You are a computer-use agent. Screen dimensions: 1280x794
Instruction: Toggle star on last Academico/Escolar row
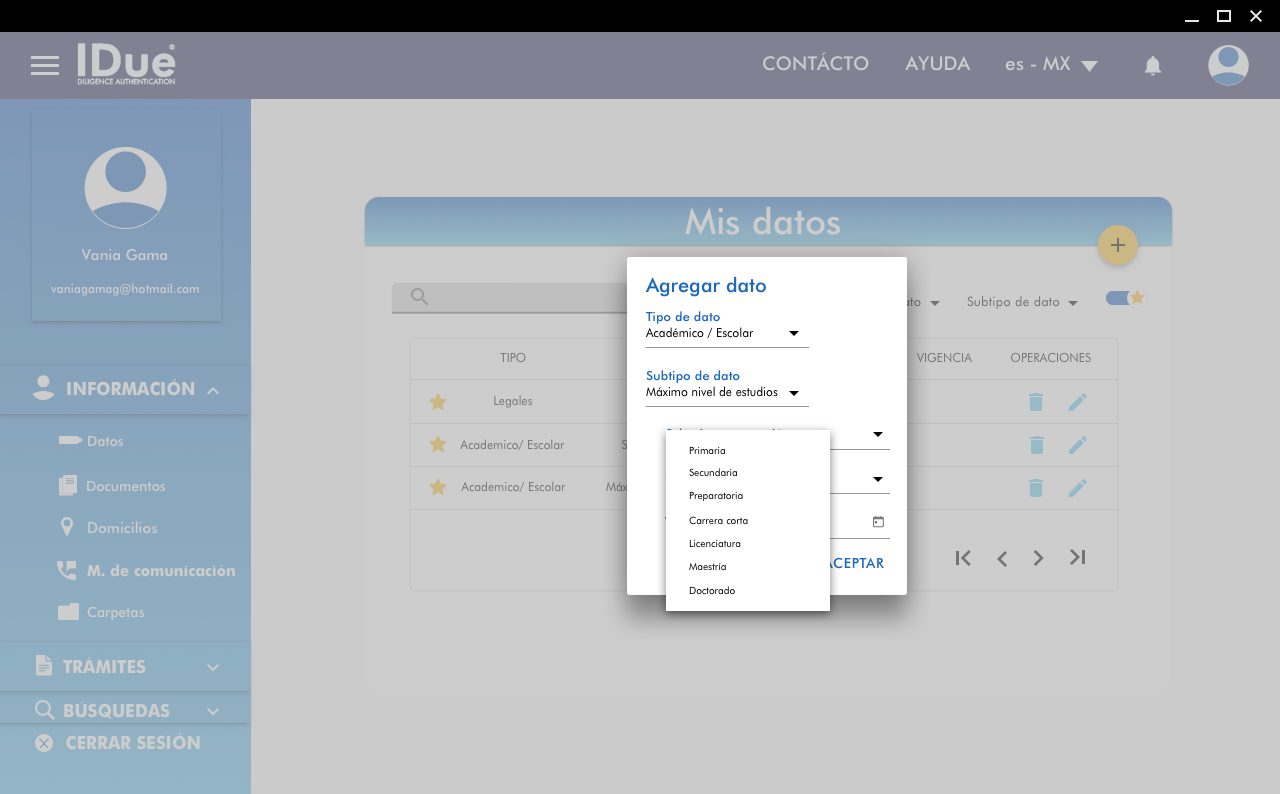[437, 487]
